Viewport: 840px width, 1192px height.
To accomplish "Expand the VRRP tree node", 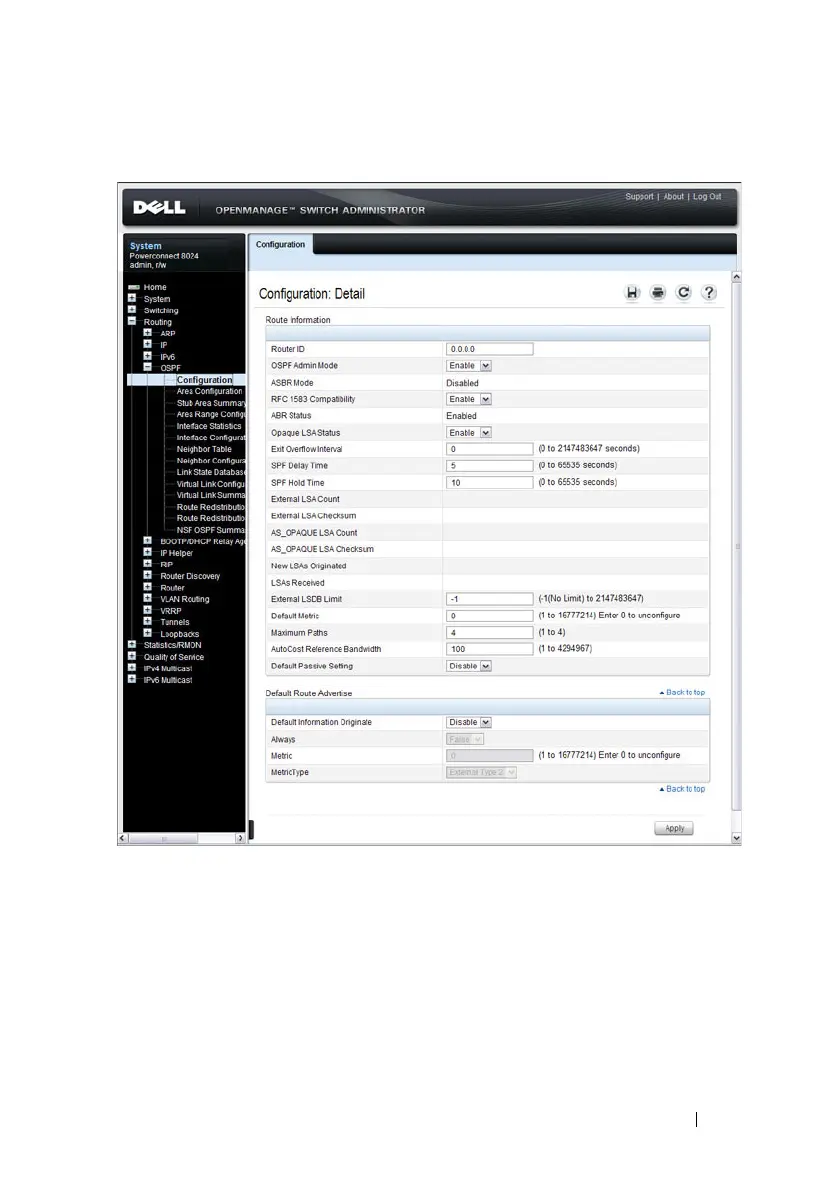I will click(x=148, y=610).
